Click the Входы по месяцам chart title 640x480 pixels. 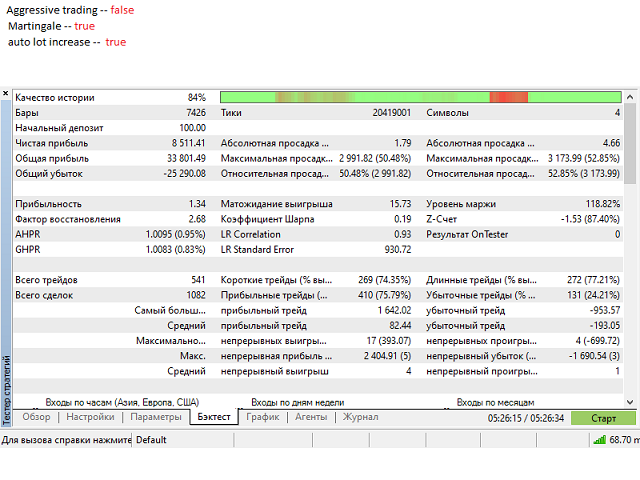495,402
